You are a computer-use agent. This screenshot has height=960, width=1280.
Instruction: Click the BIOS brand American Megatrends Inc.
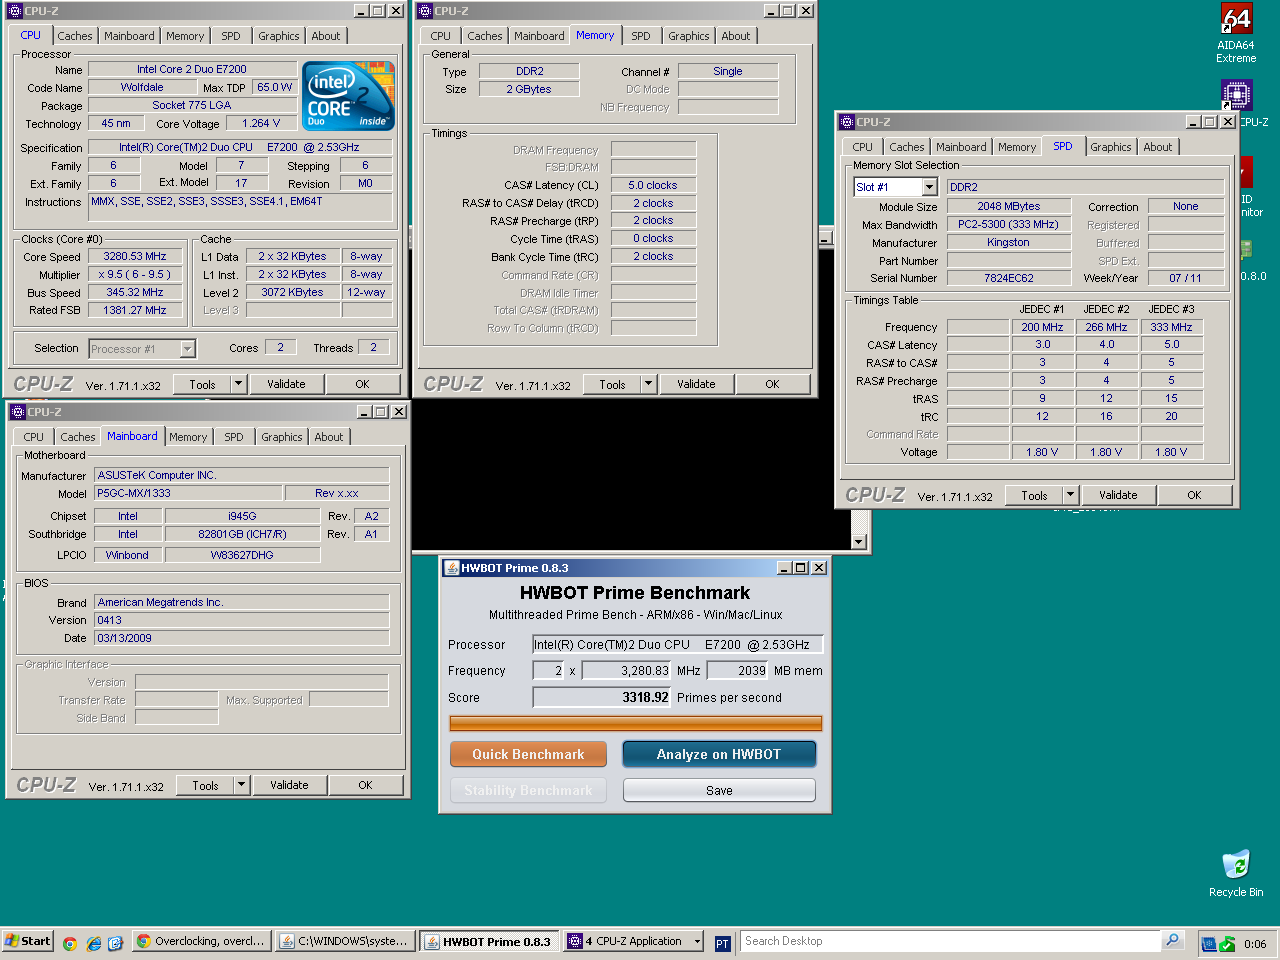[x=242, y=602]
